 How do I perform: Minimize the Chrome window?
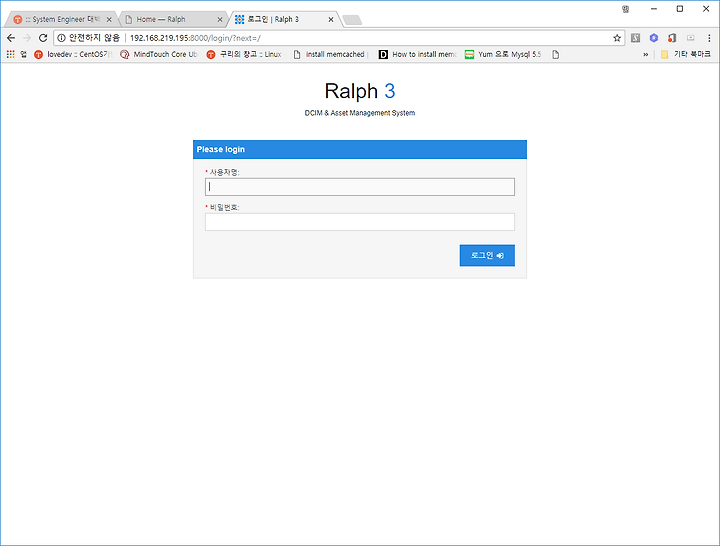pyautogui.click(x=654, y=9)
